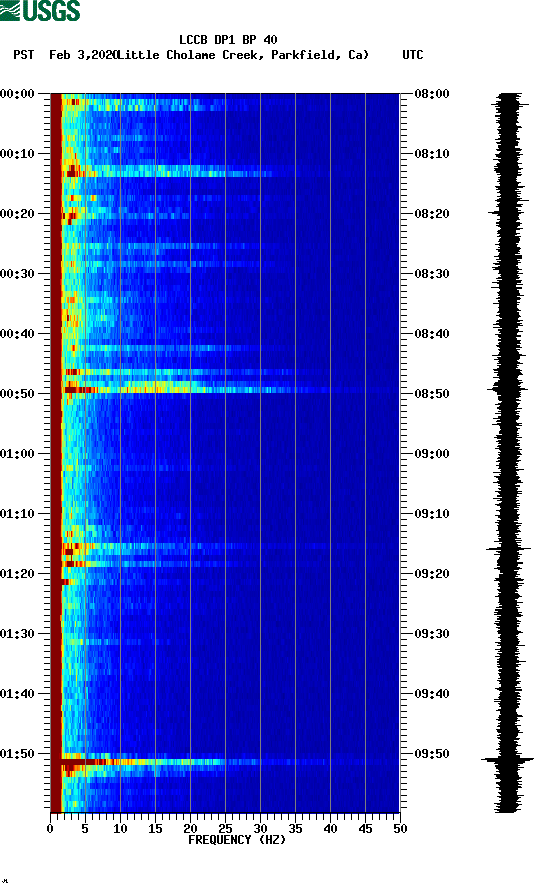Click the 08:50 UTC time label

coord(432,394)
